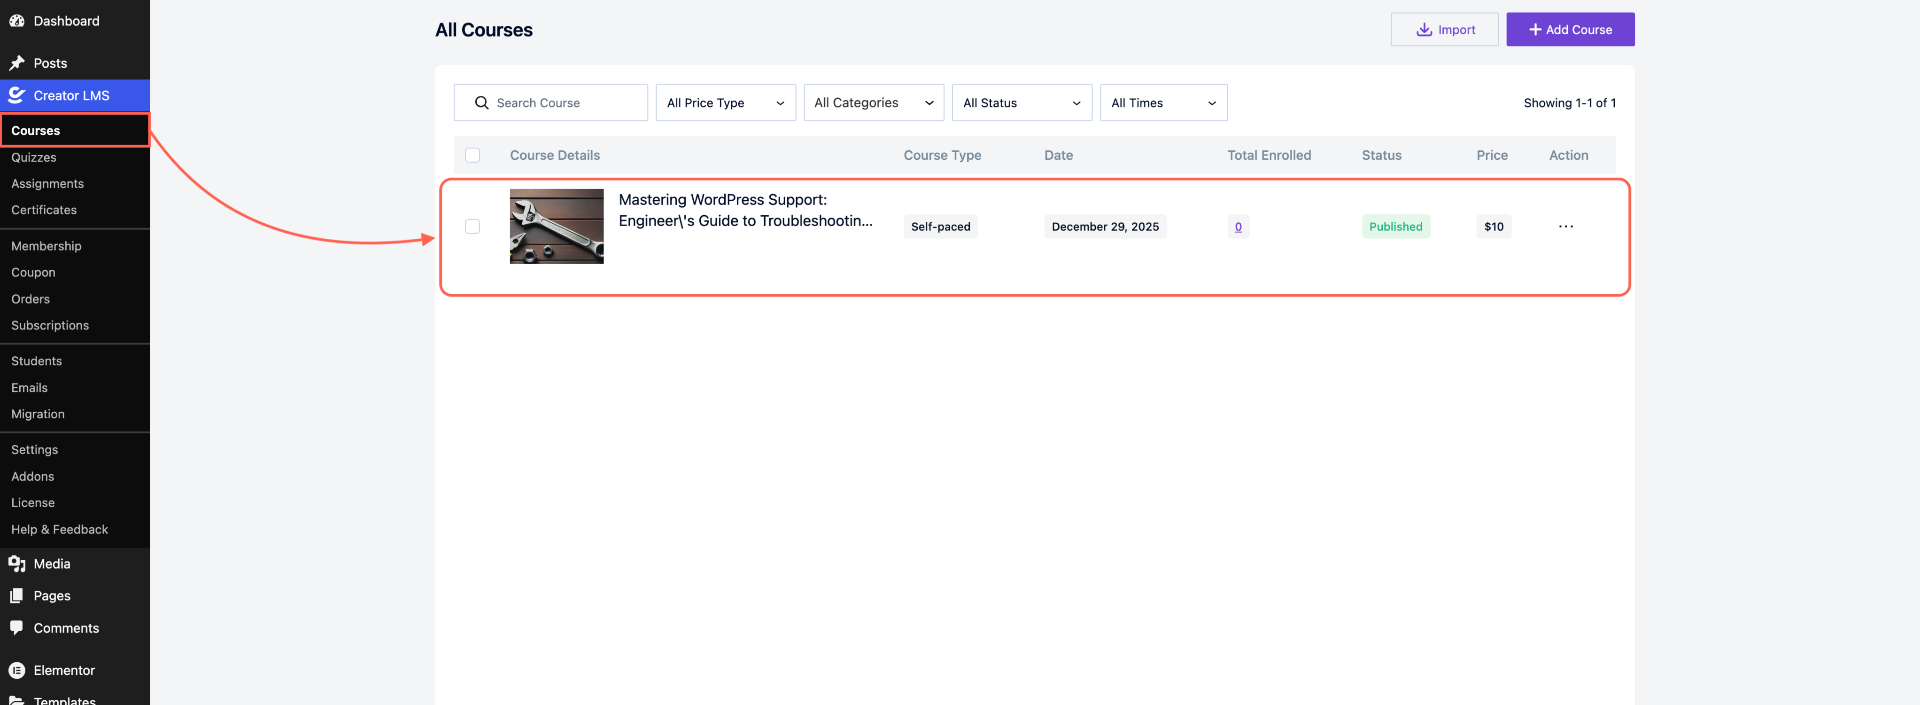The height and width of the screenshot is (705, 1920).
Task: Click the $10 price cell
Action: point(1493,227)
